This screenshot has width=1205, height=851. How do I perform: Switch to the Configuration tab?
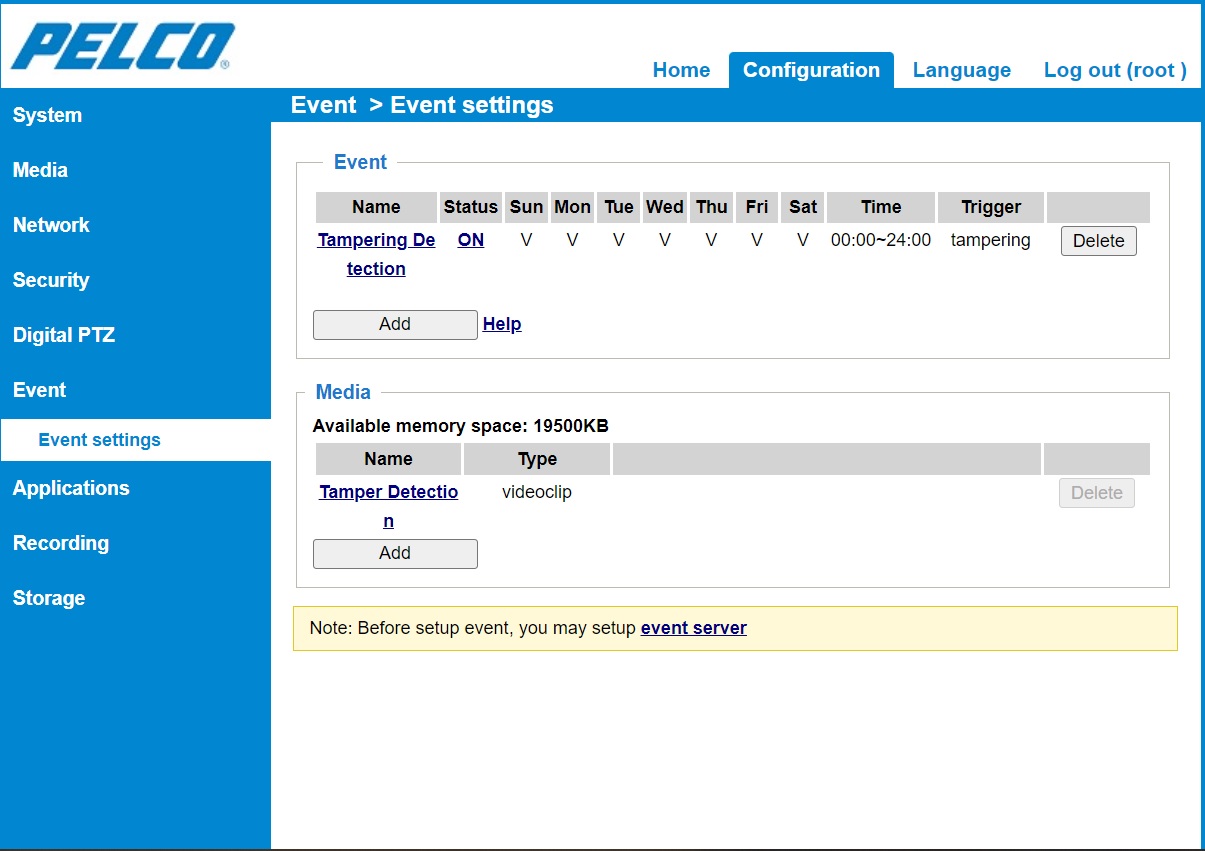tap(811, 70)
